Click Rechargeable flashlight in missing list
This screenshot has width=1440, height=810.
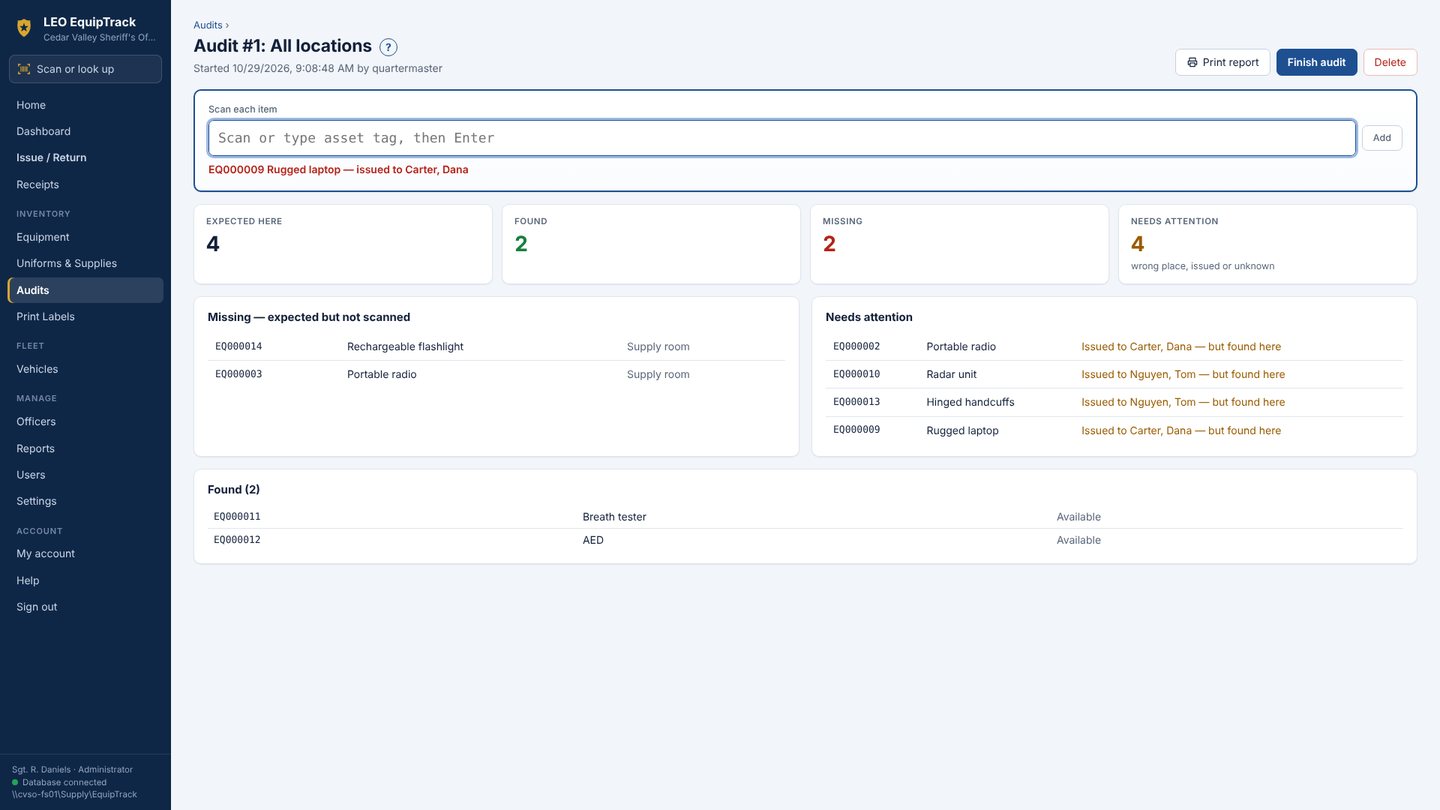point(405,346)
